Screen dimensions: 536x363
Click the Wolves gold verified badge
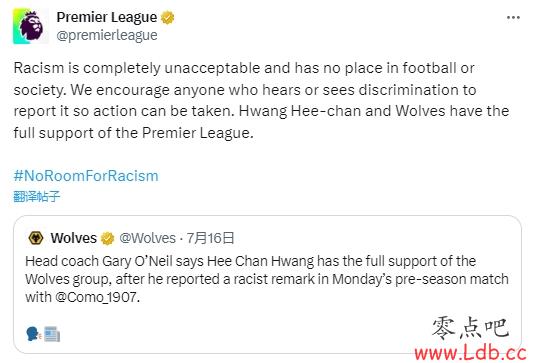[x=107, y=238]
